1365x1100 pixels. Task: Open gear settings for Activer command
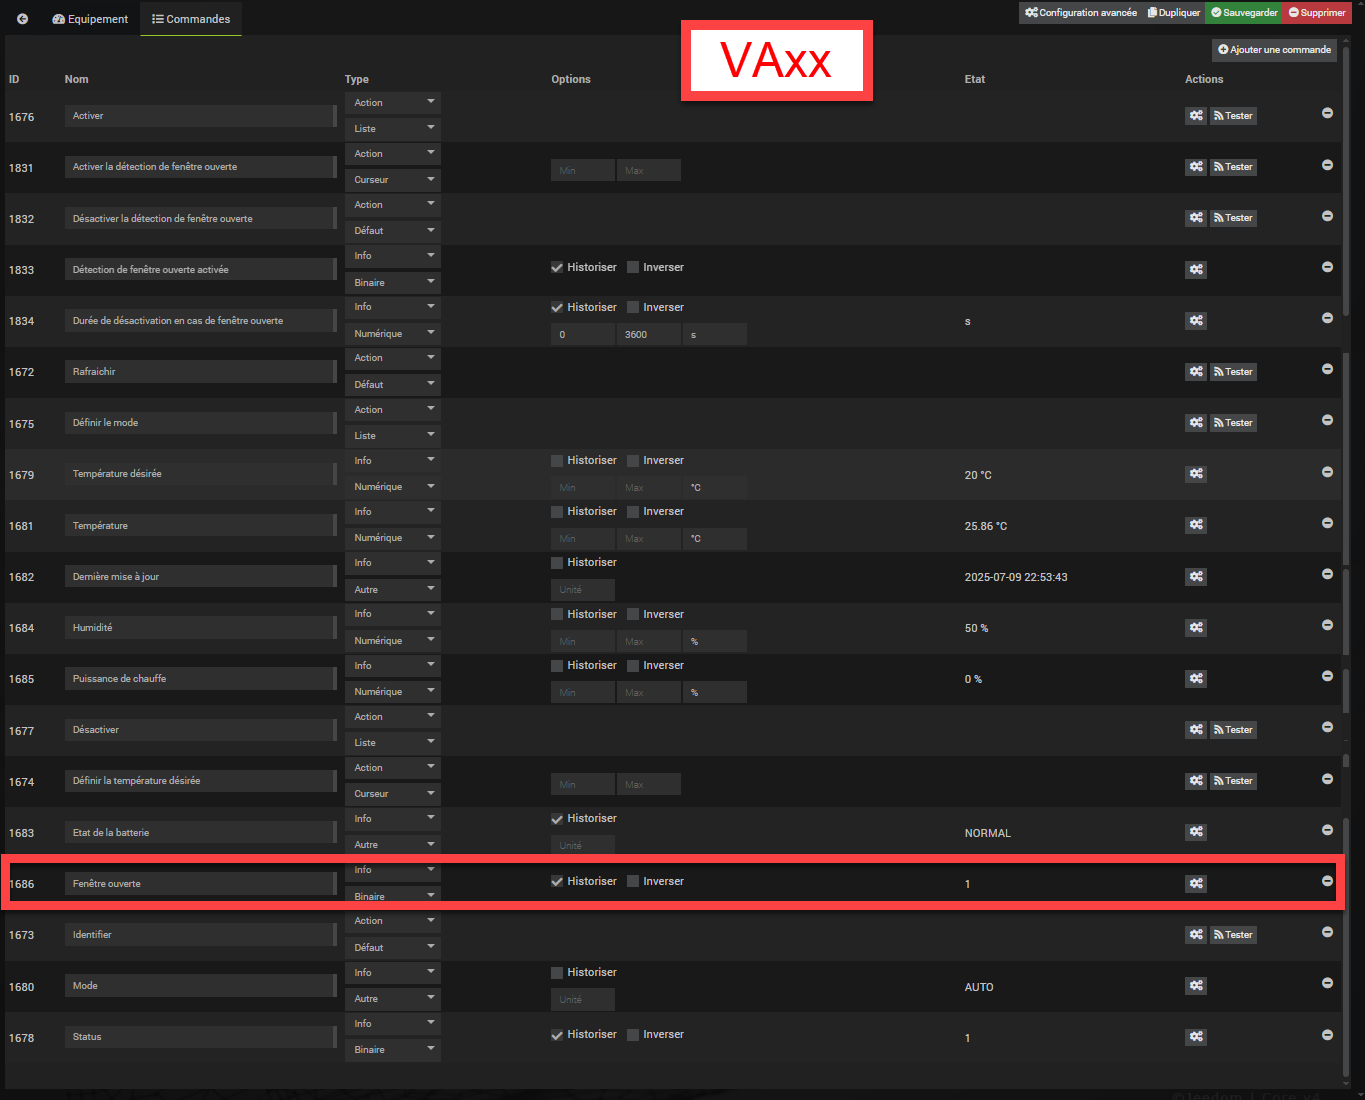1196,116
